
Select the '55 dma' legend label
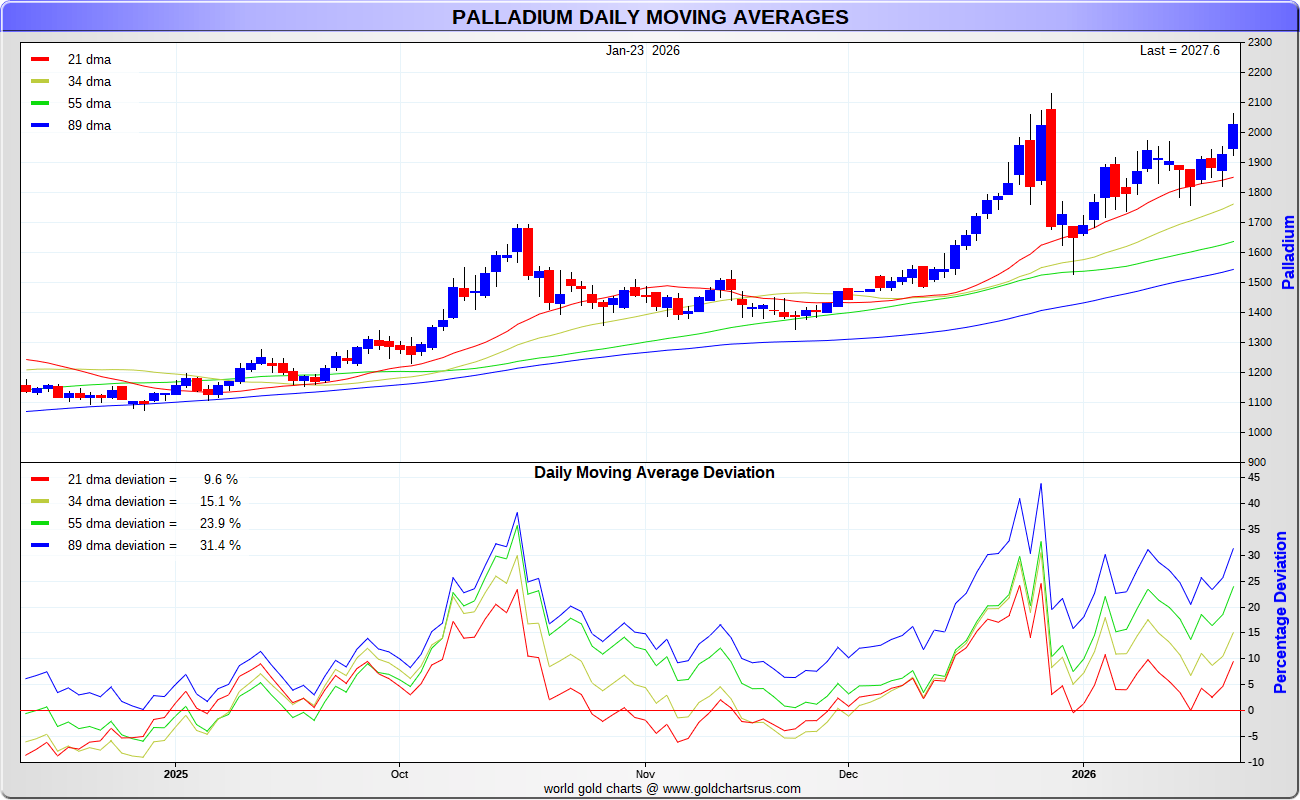89,104
